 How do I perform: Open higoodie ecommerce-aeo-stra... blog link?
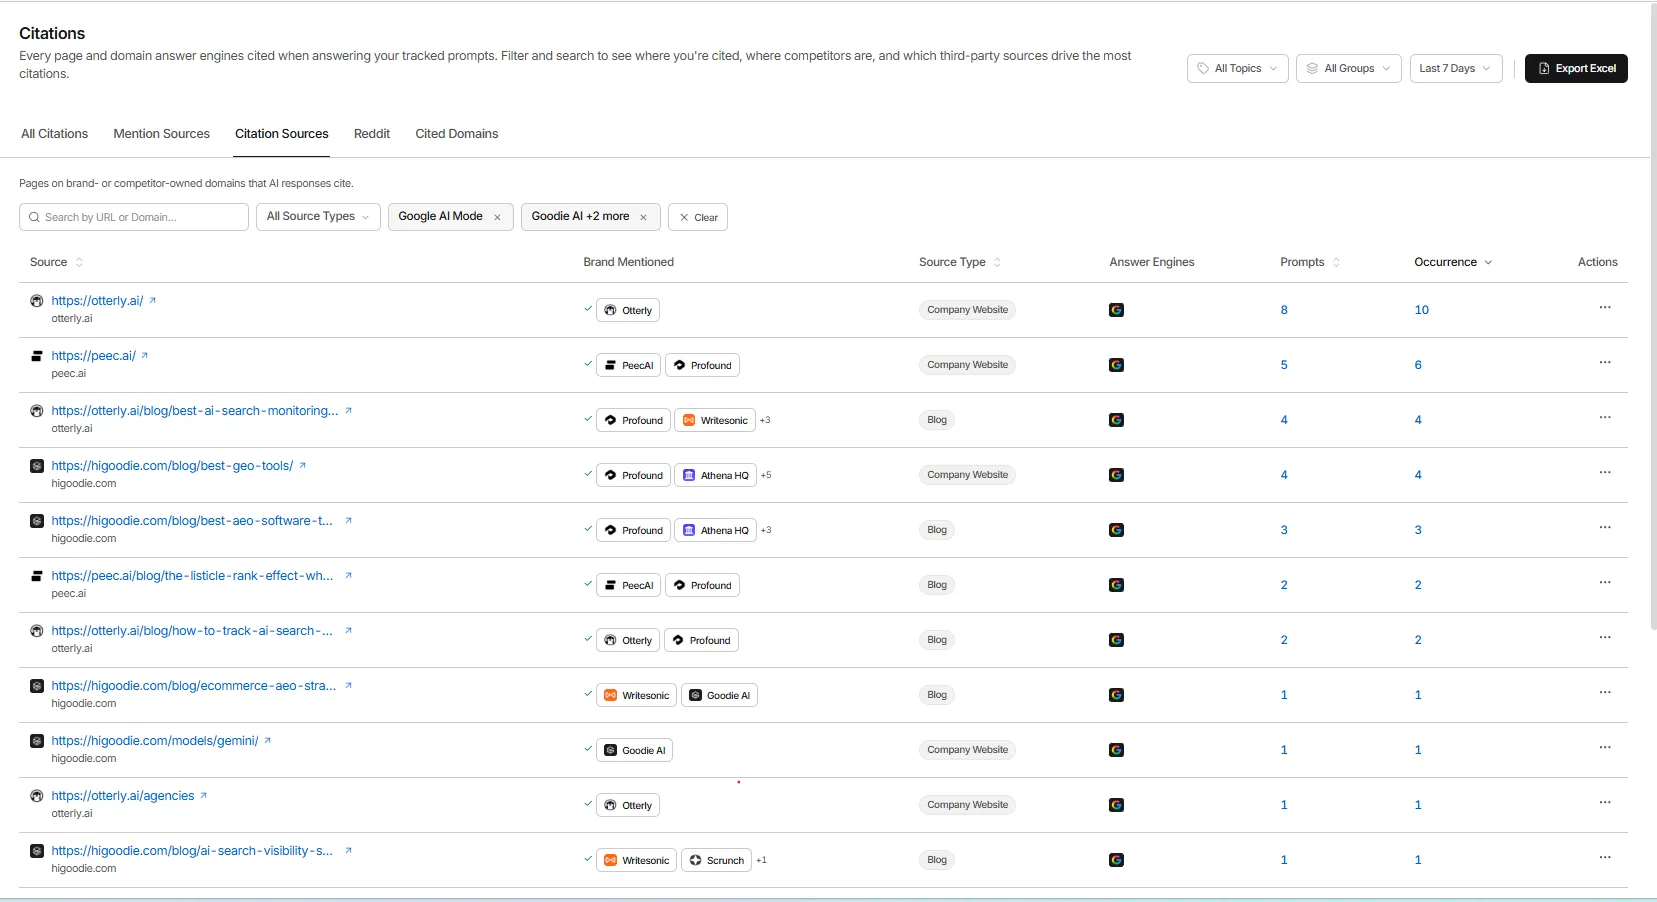pyautogui.click(x=194, y=685)
